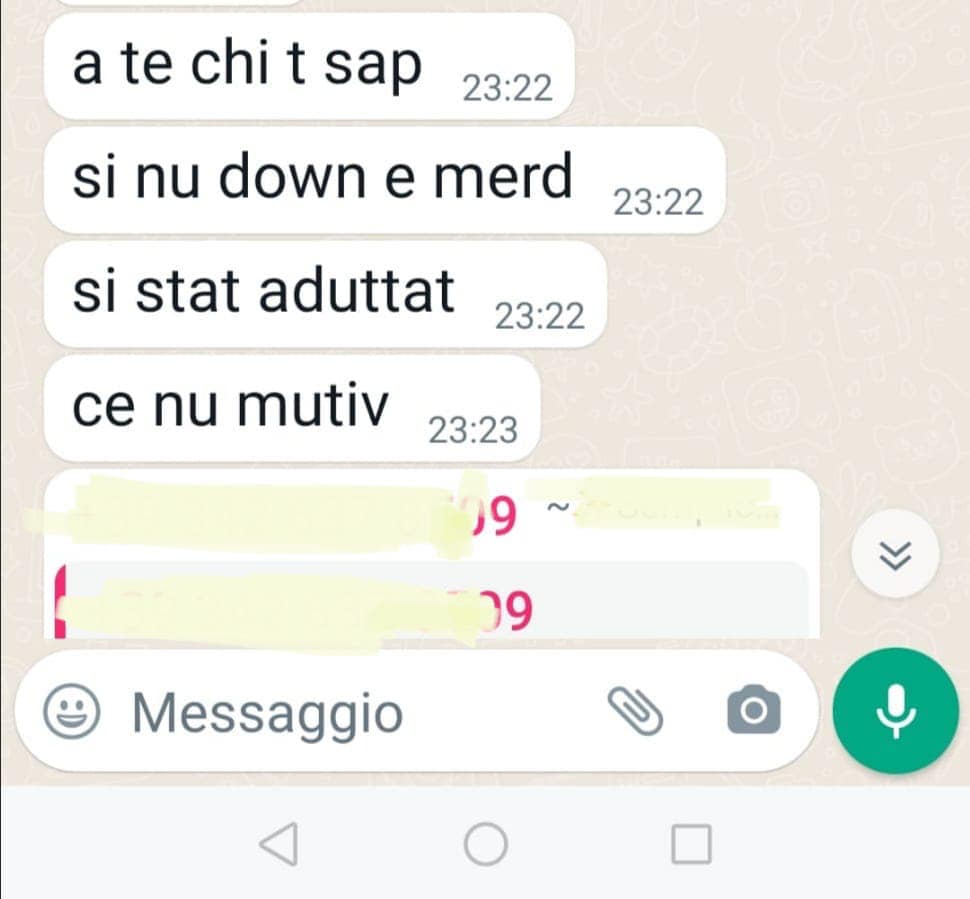
Task: Tap the tilde sender name label
Action: tap(662, 509)
